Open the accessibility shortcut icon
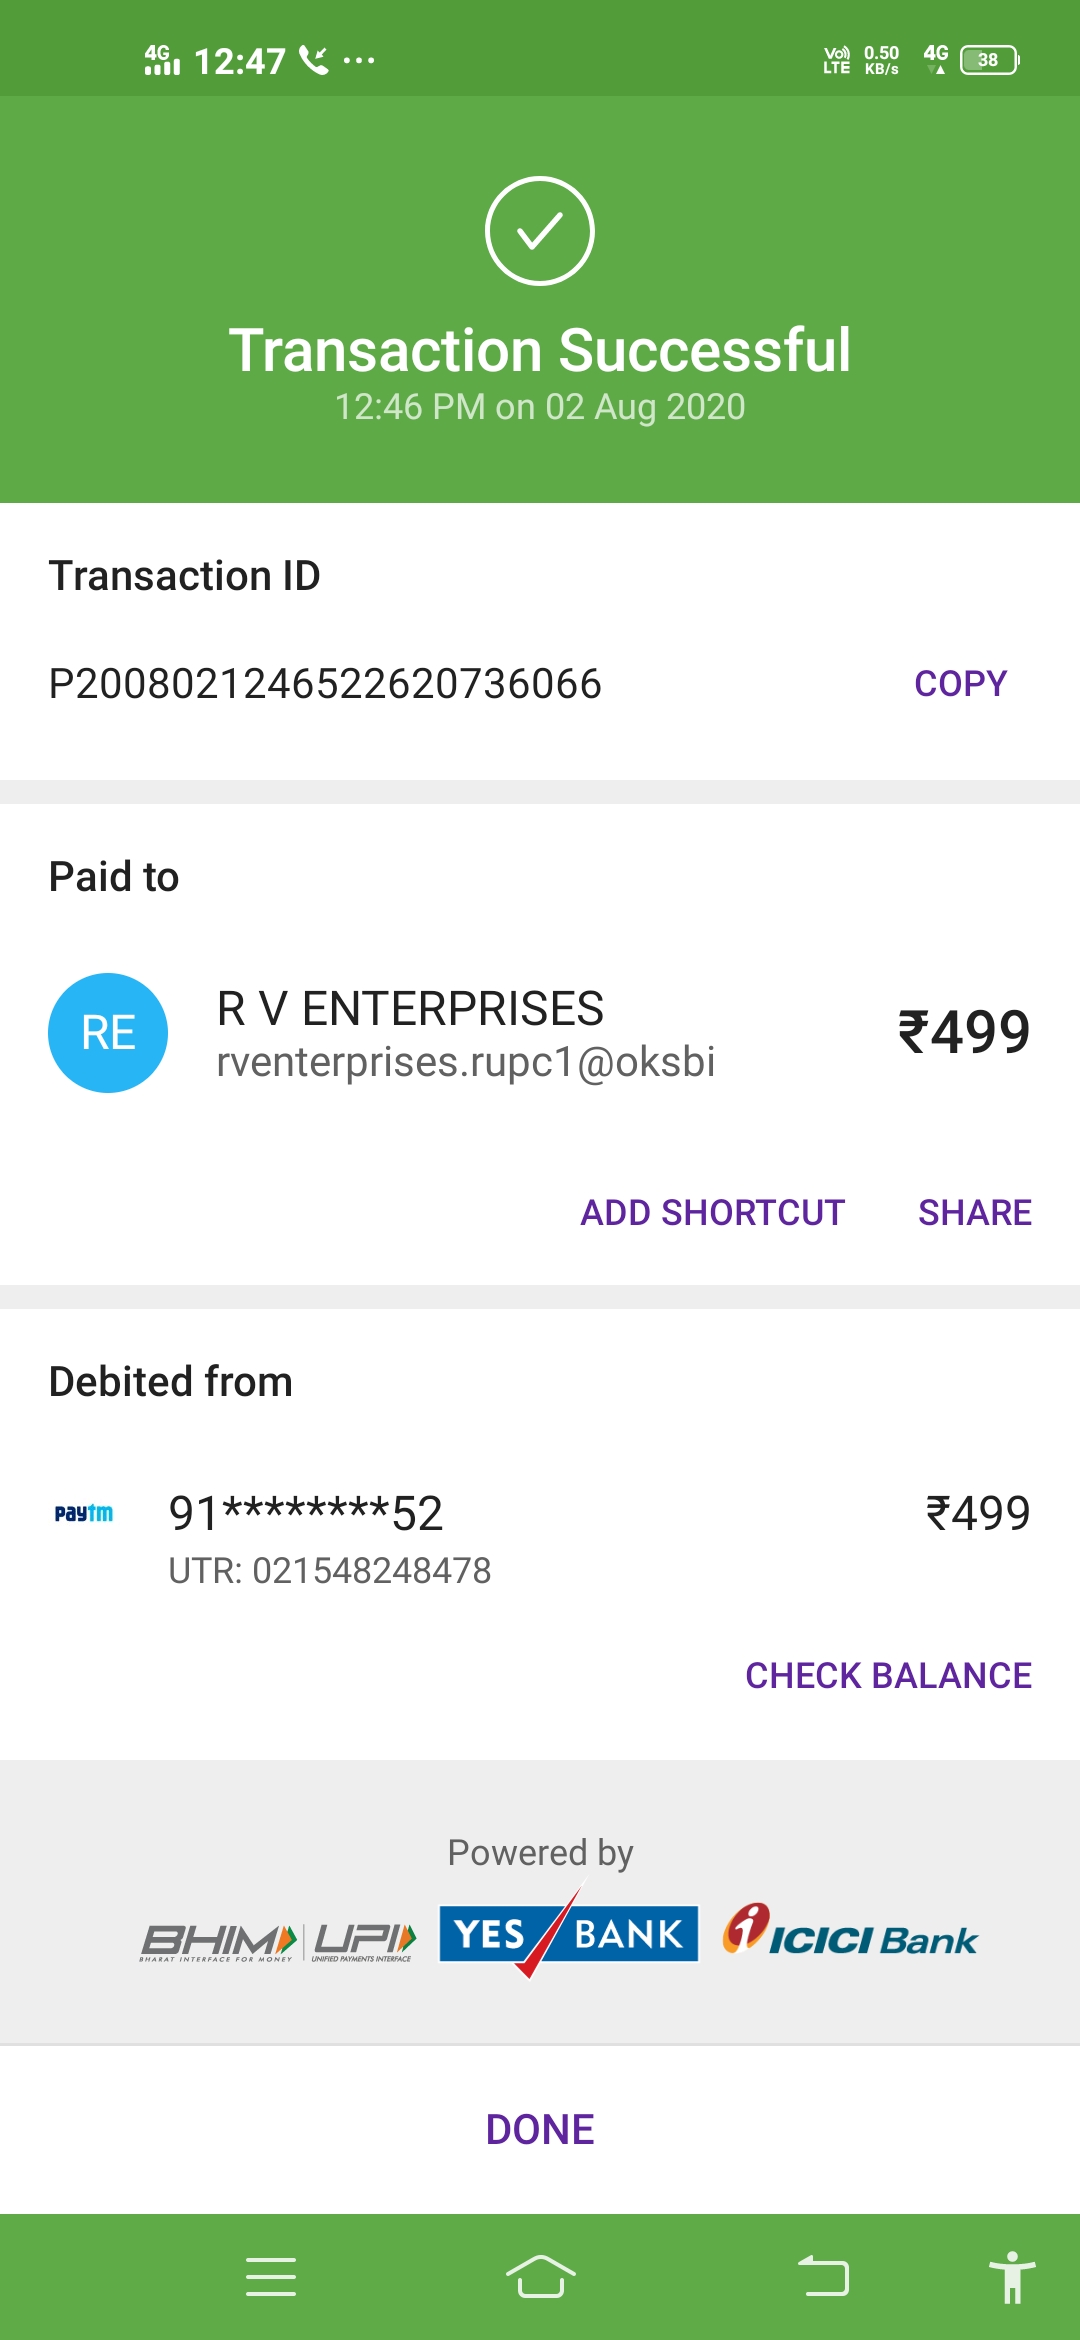The image size is (1080, 2340). coord(1012,2277)
